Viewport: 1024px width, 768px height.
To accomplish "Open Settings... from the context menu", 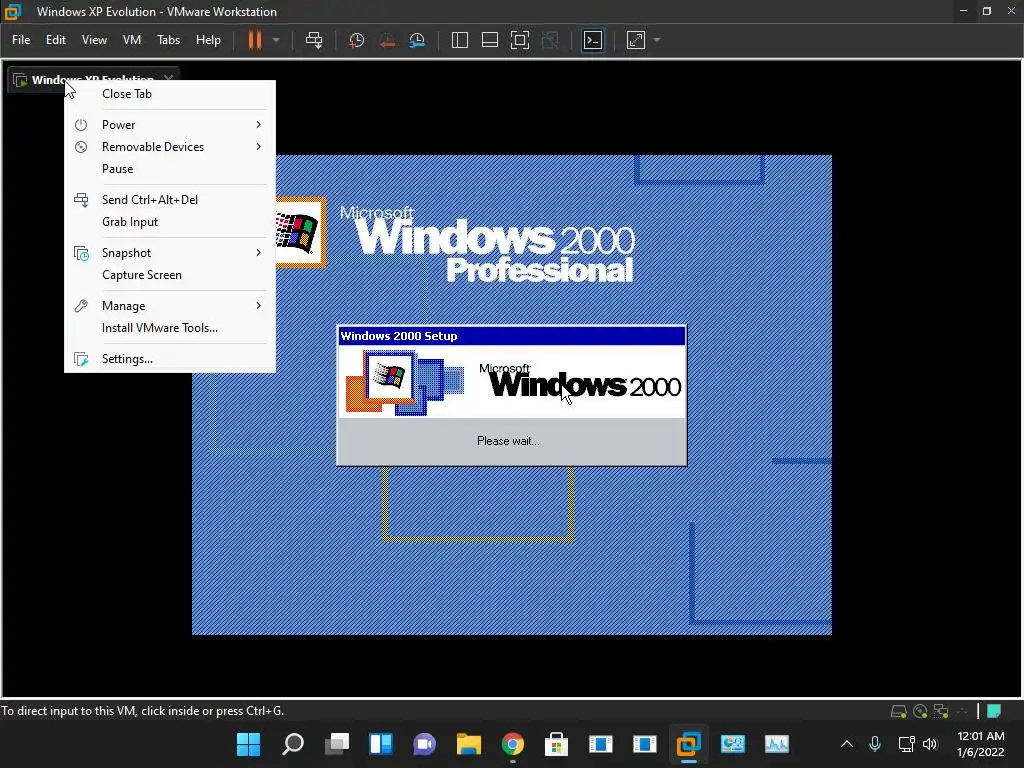I will [x=170, y=359].
